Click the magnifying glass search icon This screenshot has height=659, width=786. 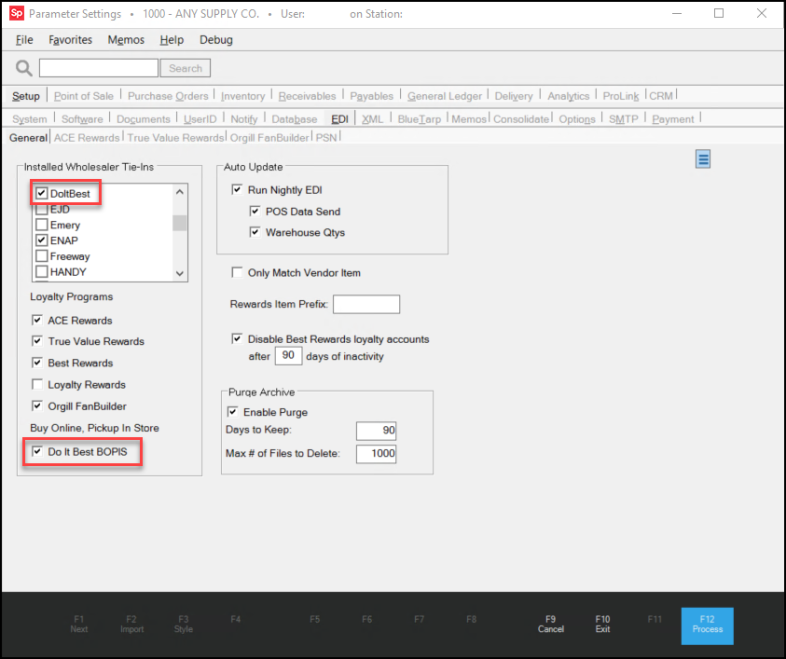pyautogui.click(x=24, y=68)
